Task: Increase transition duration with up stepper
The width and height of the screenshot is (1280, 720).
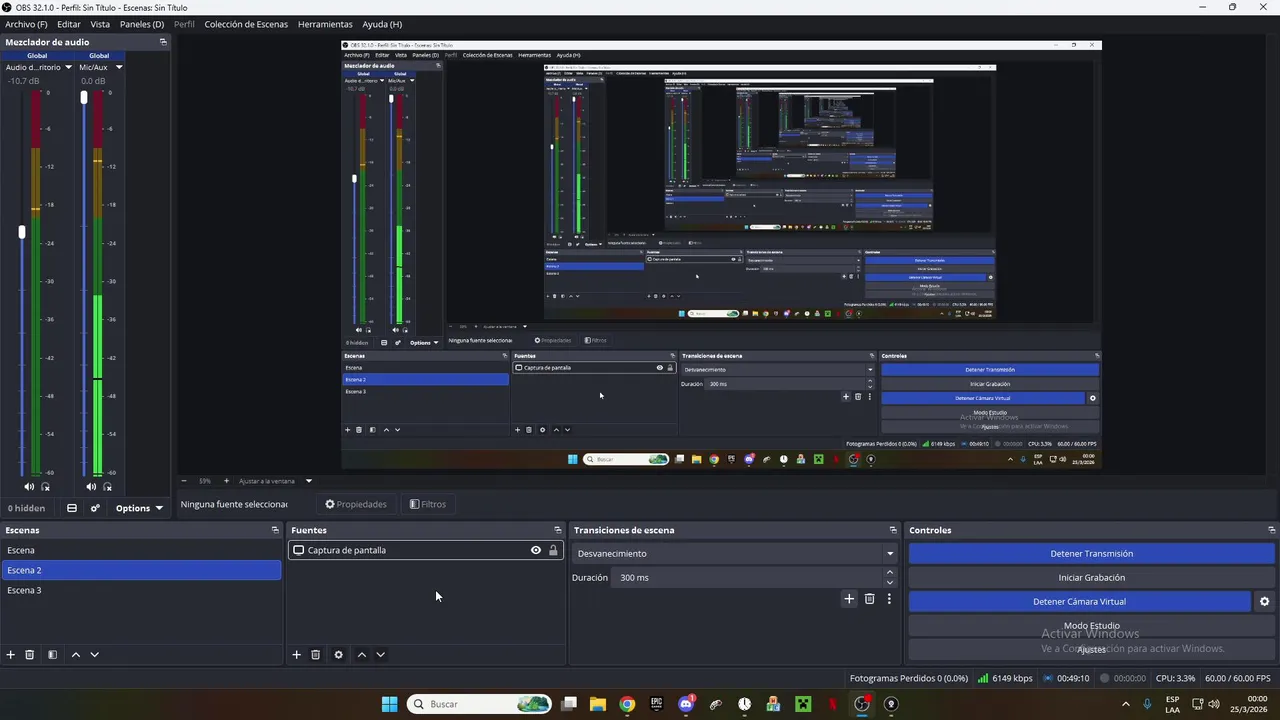Action: [890, 573]
